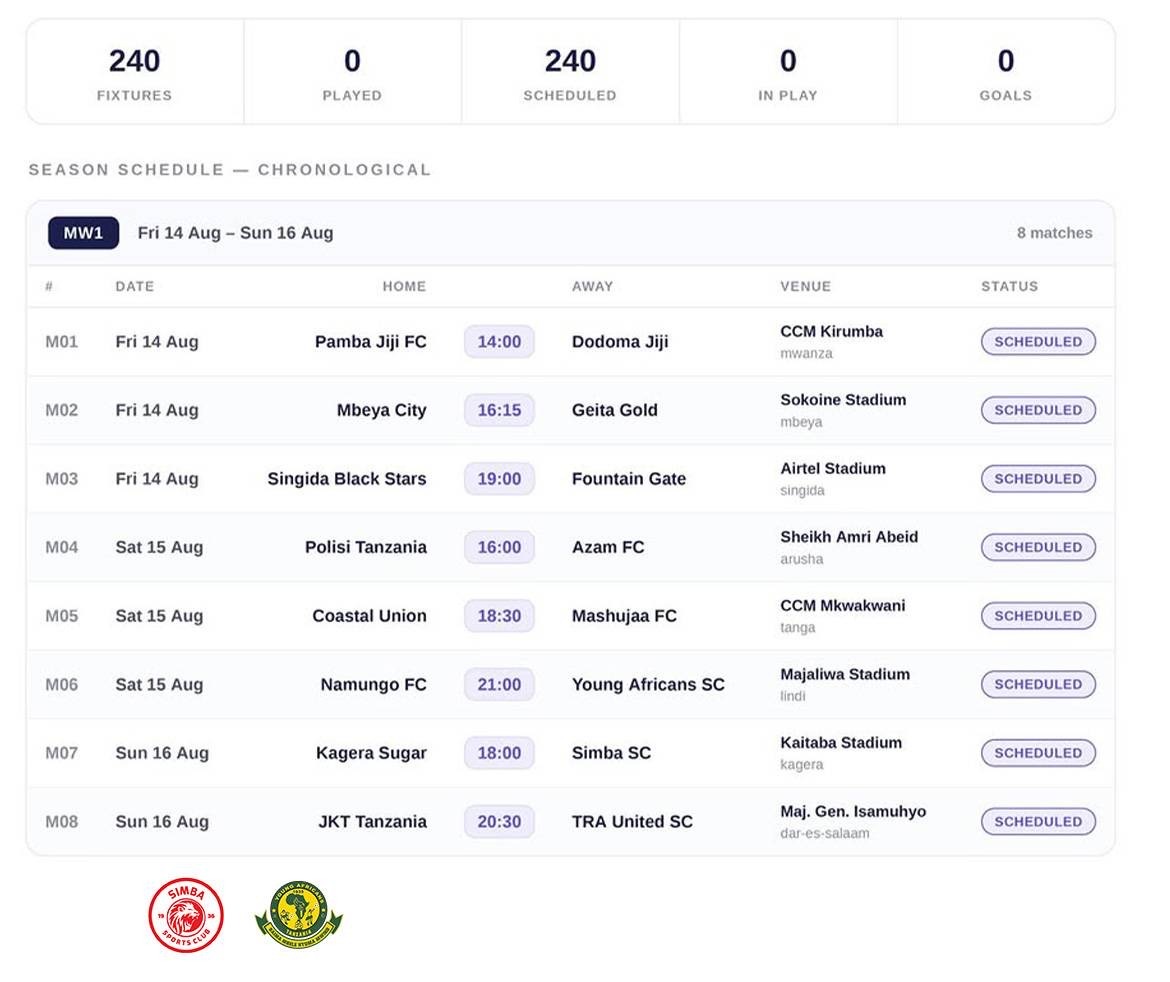Click Scheduled badge on Polisi Tanzania match
1170x982 pixels.
(1038, 547)
